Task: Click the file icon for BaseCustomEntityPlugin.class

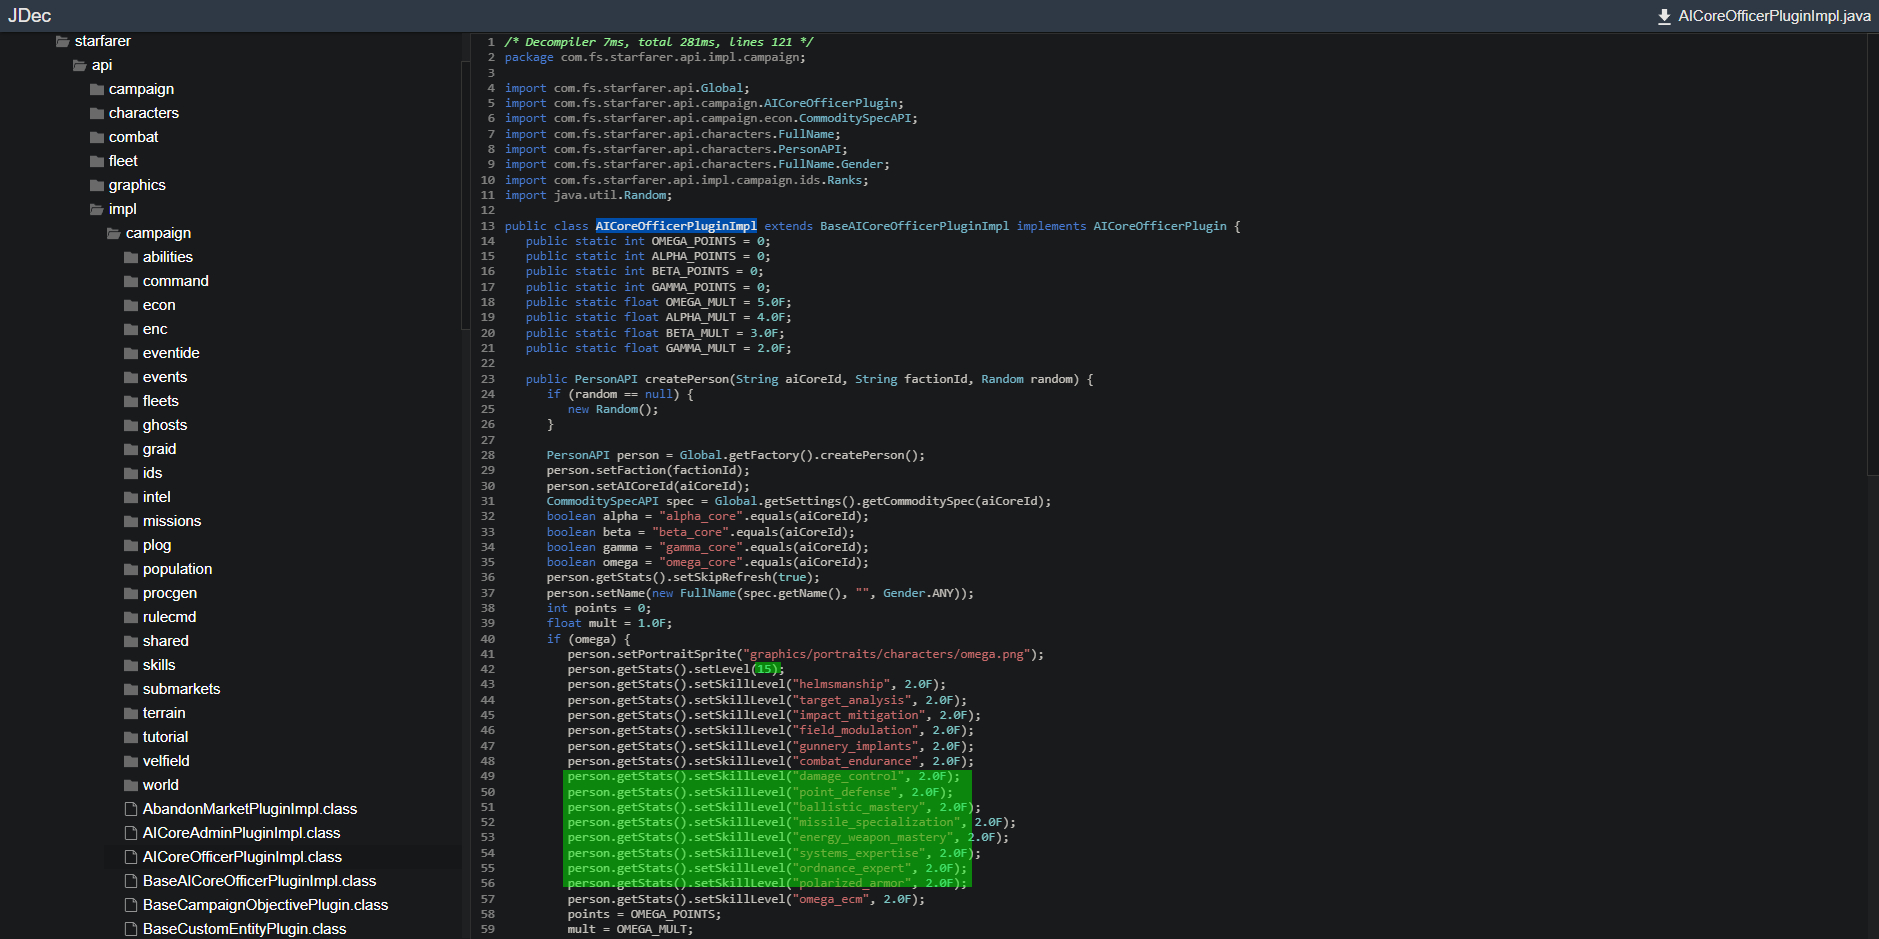Action: [x=130, y=928]
